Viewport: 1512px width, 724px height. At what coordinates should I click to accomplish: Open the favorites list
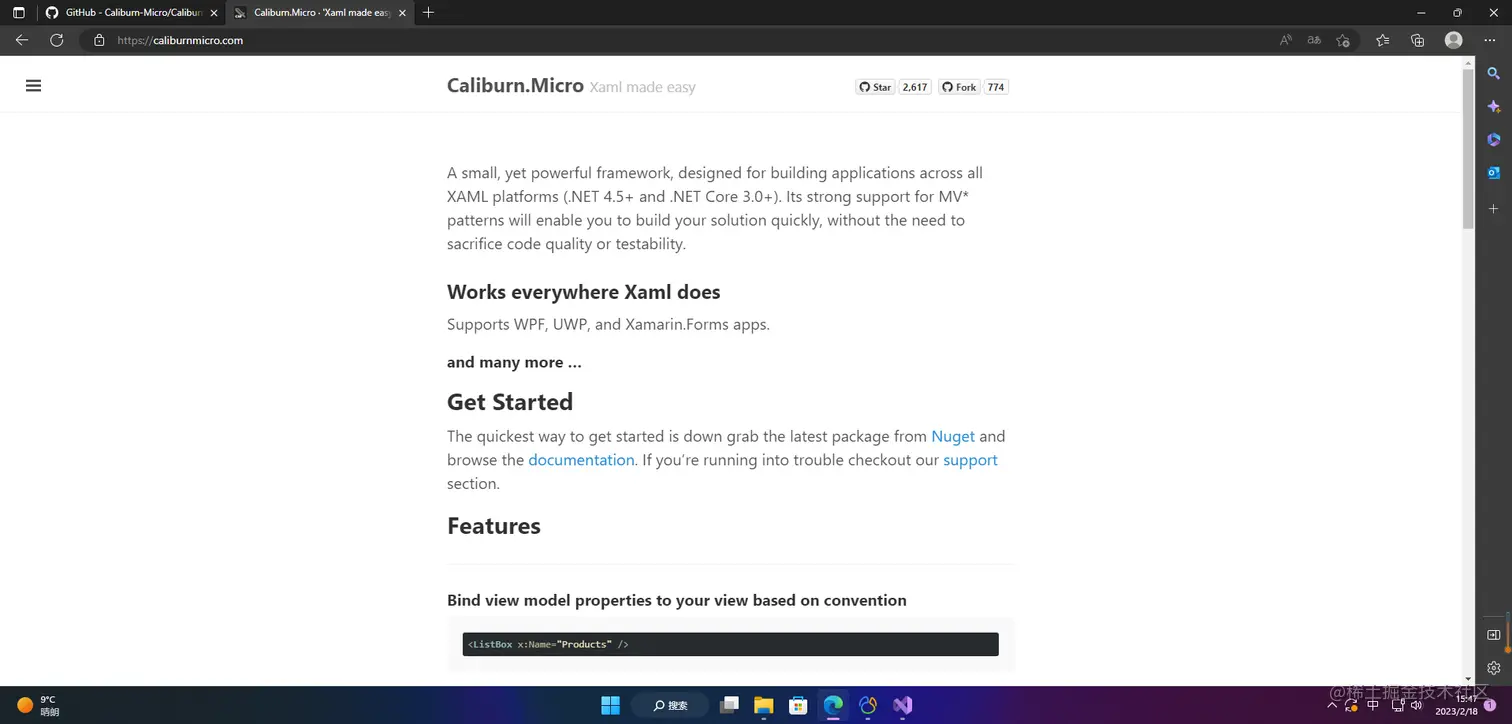pyautogui.click(x=1382, y=40)
